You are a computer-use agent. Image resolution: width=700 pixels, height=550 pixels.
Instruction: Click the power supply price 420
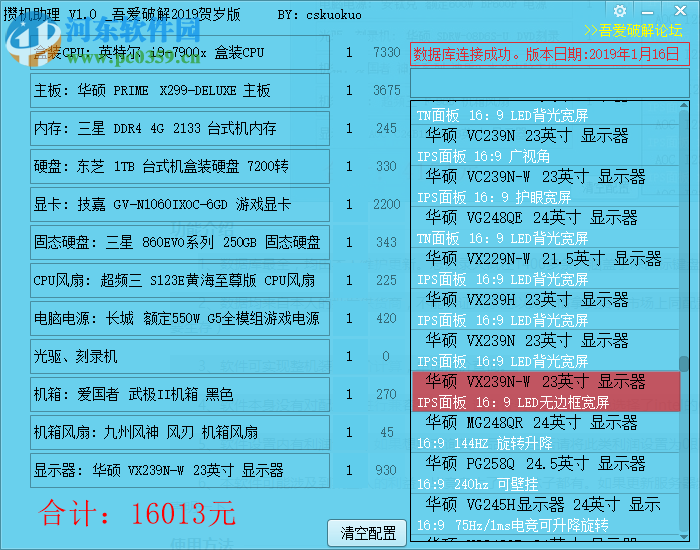pos(386,318)
